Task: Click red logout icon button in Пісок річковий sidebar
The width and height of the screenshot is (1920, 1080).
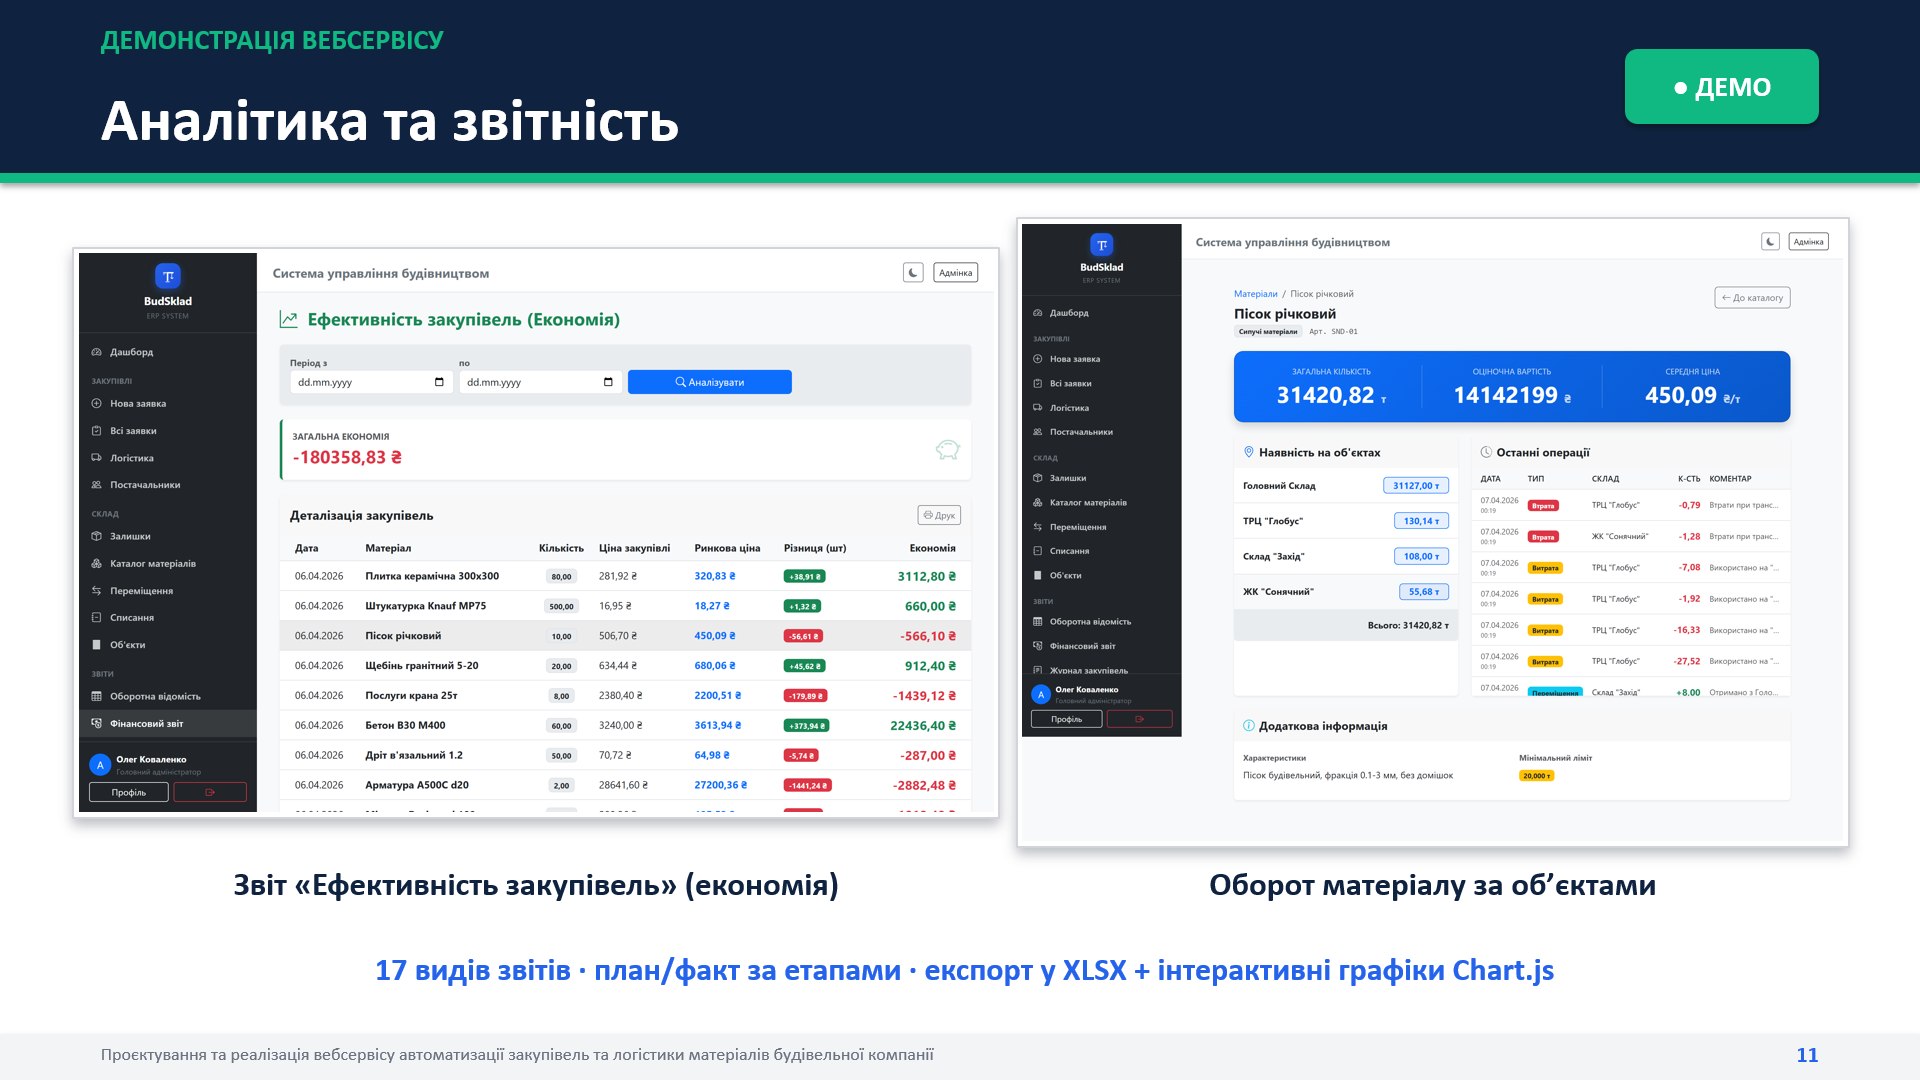Action: pos(1139,719)
